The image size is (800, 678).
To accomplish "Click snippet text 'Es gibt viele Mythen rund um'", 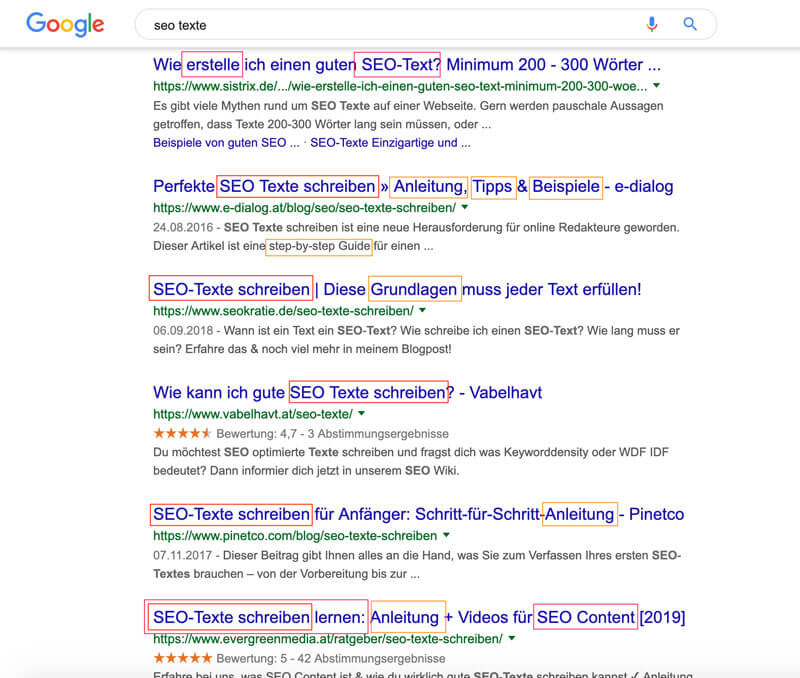I will pyautogui.click(x=231, y=106).
